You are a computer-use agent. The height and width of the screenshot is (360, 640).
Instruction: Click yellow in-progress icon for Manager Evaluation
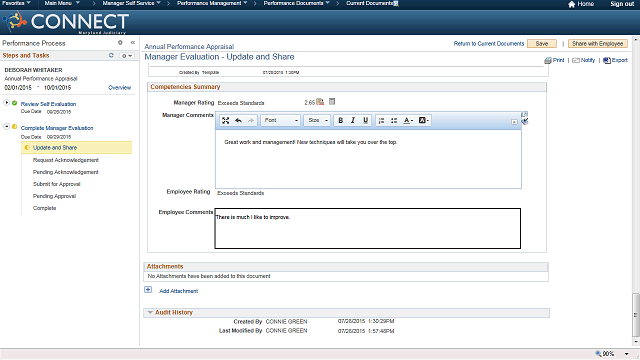coord(15,127)
